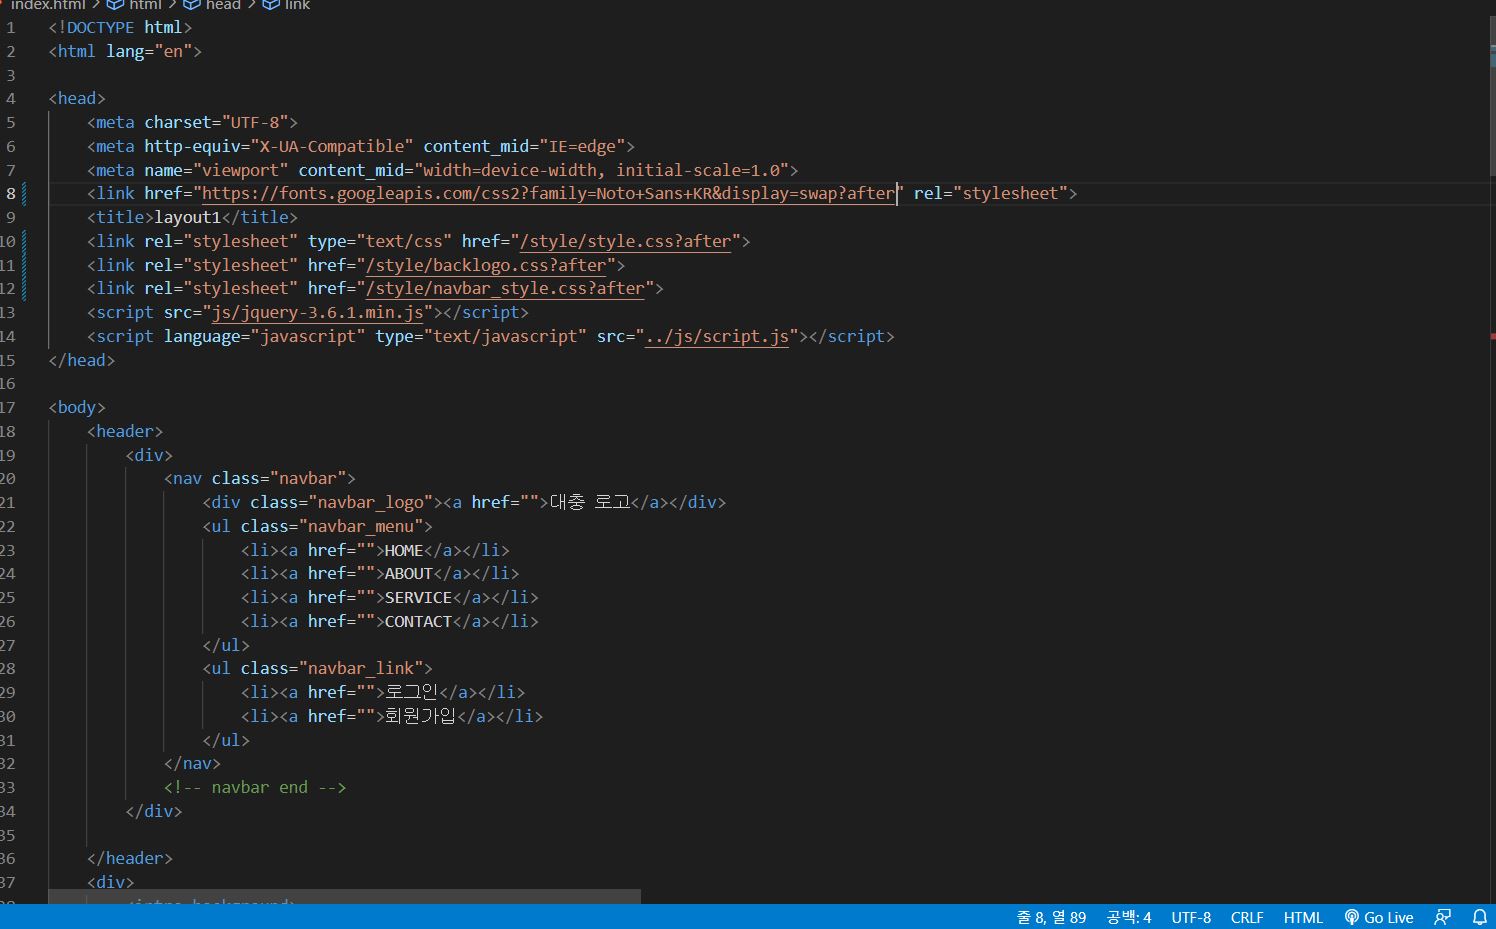Click the closing </header> tag
Screen dimensions: 1496x929
[x=130, y=858]
